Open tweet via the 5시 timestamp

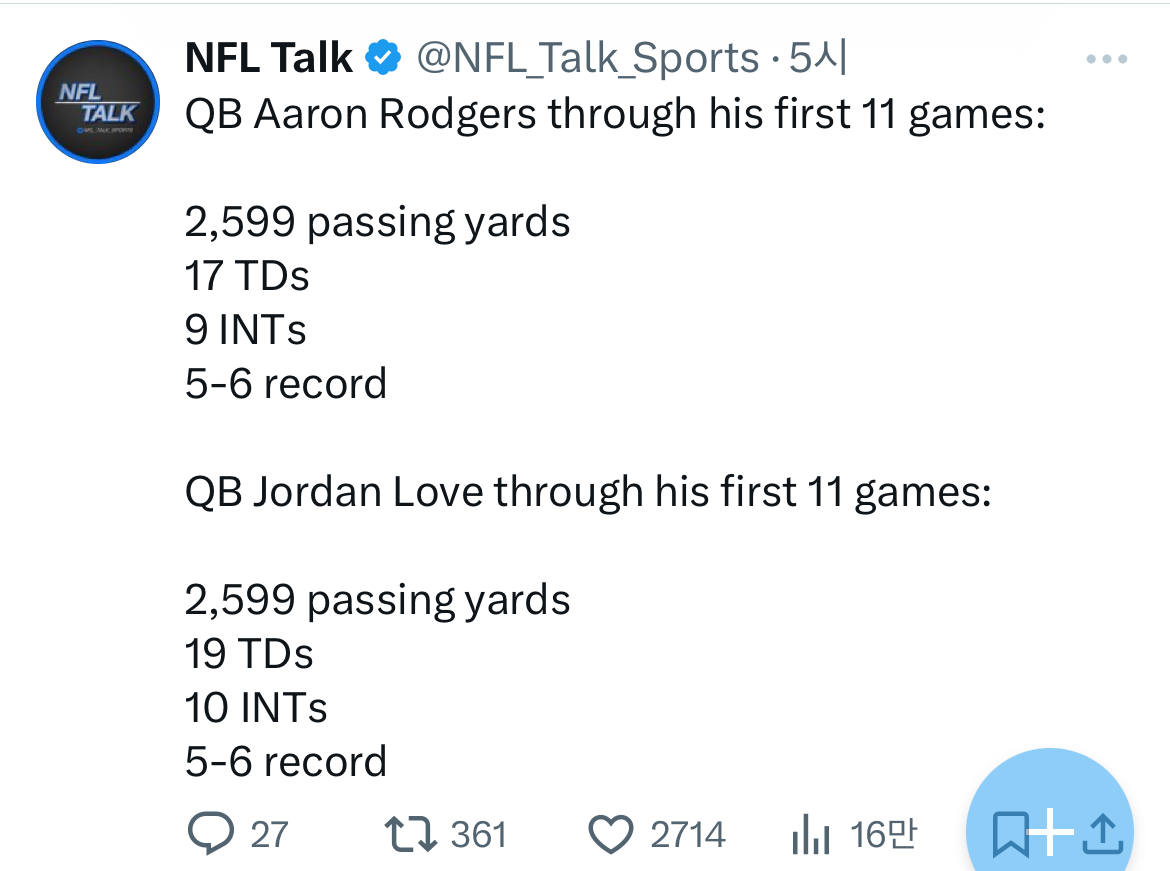pyautogui.click(x=818, y=59)
